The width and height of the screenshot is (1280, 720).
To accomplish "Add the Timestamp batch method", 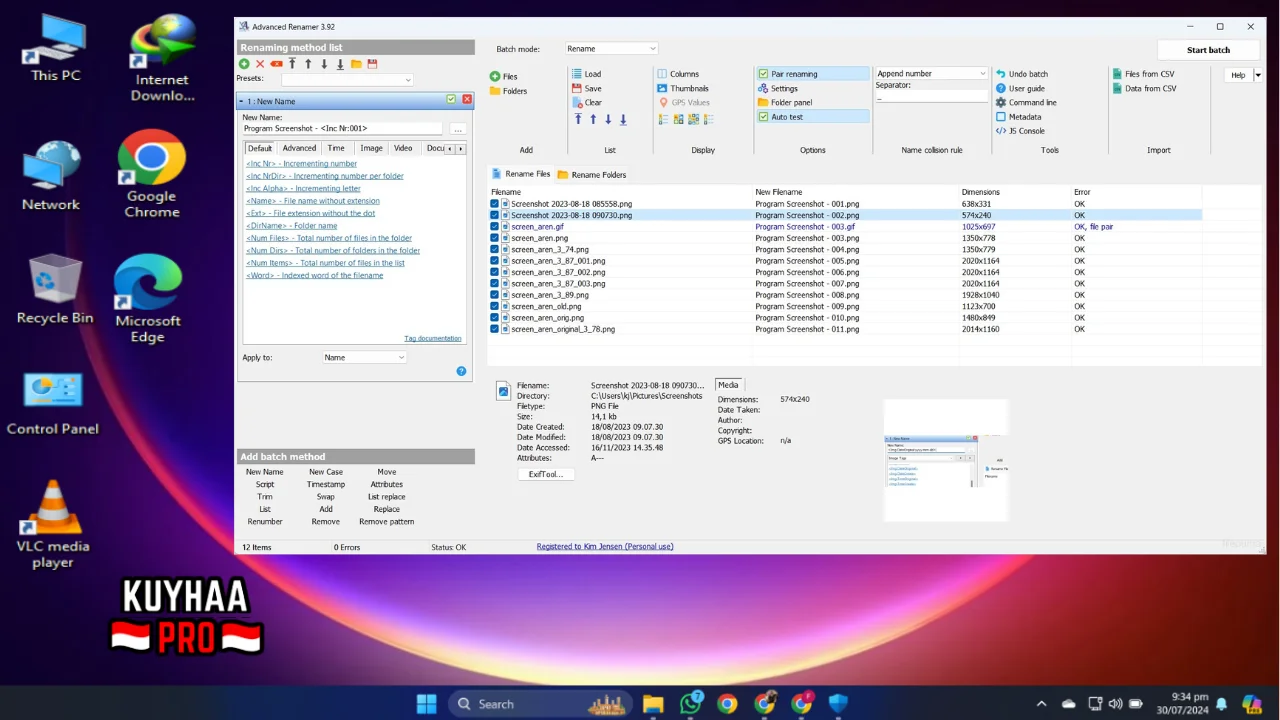I will click(x=326, y=484).
